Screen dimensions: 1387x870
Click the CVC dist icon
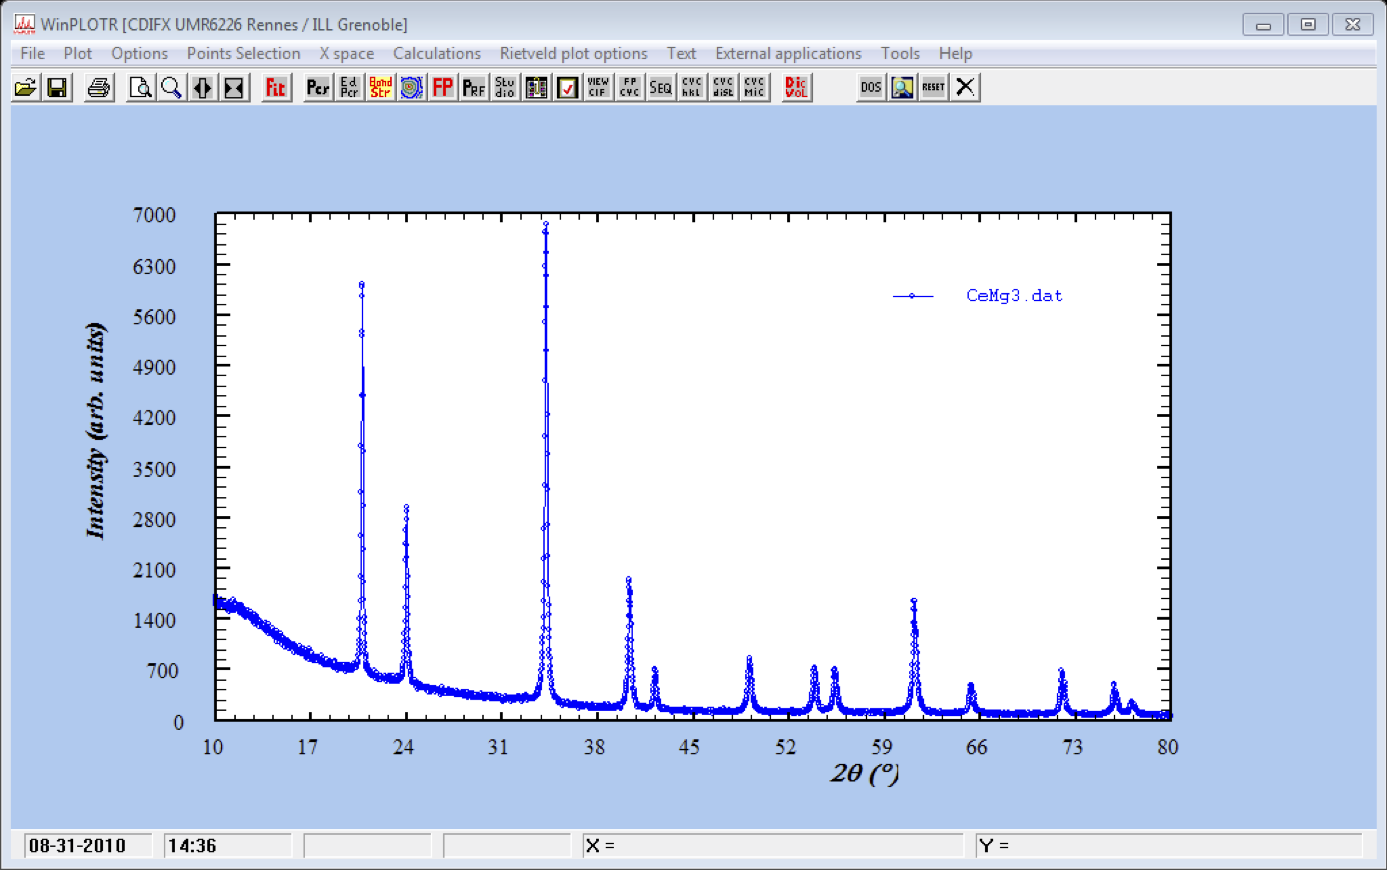pos(723,88)
